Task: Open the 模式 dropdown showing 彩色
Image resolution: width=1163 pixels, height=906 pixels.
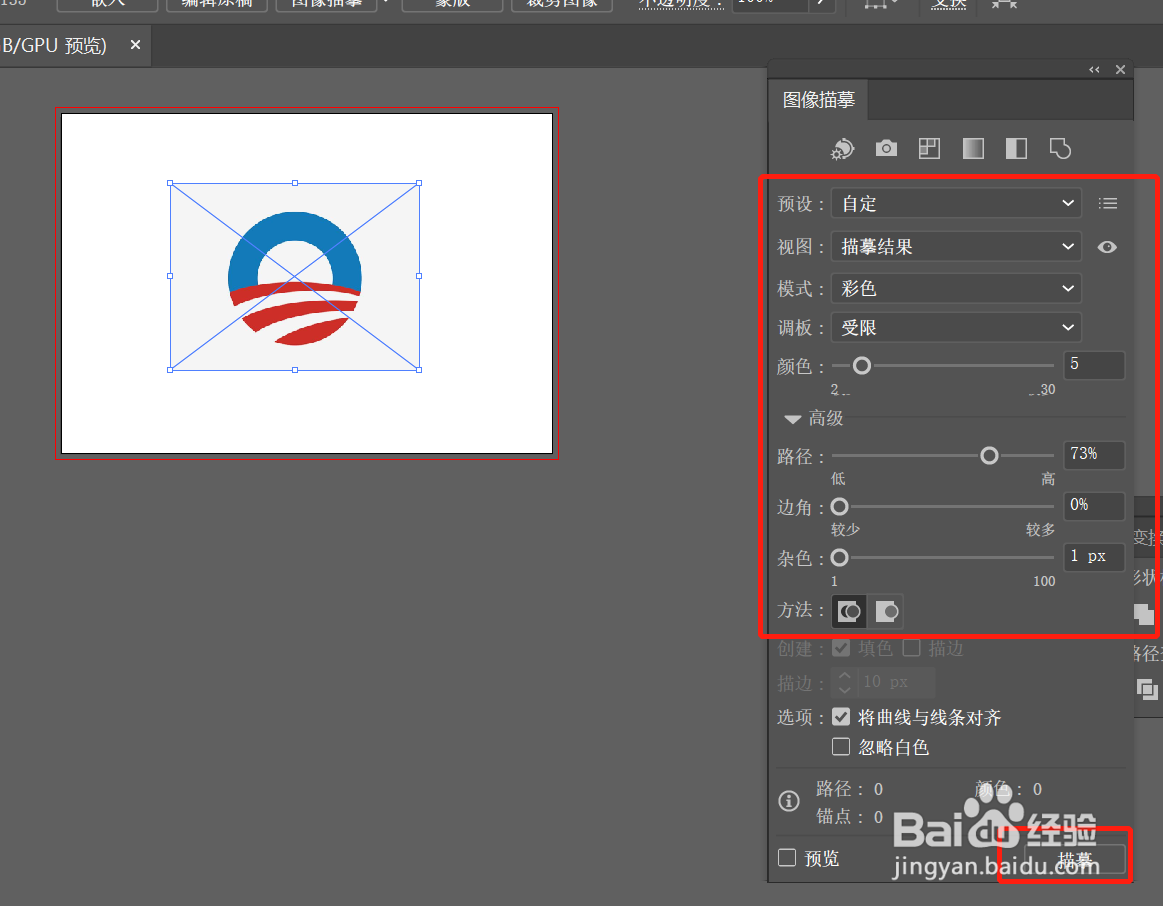Action: (x=956, y=288)
